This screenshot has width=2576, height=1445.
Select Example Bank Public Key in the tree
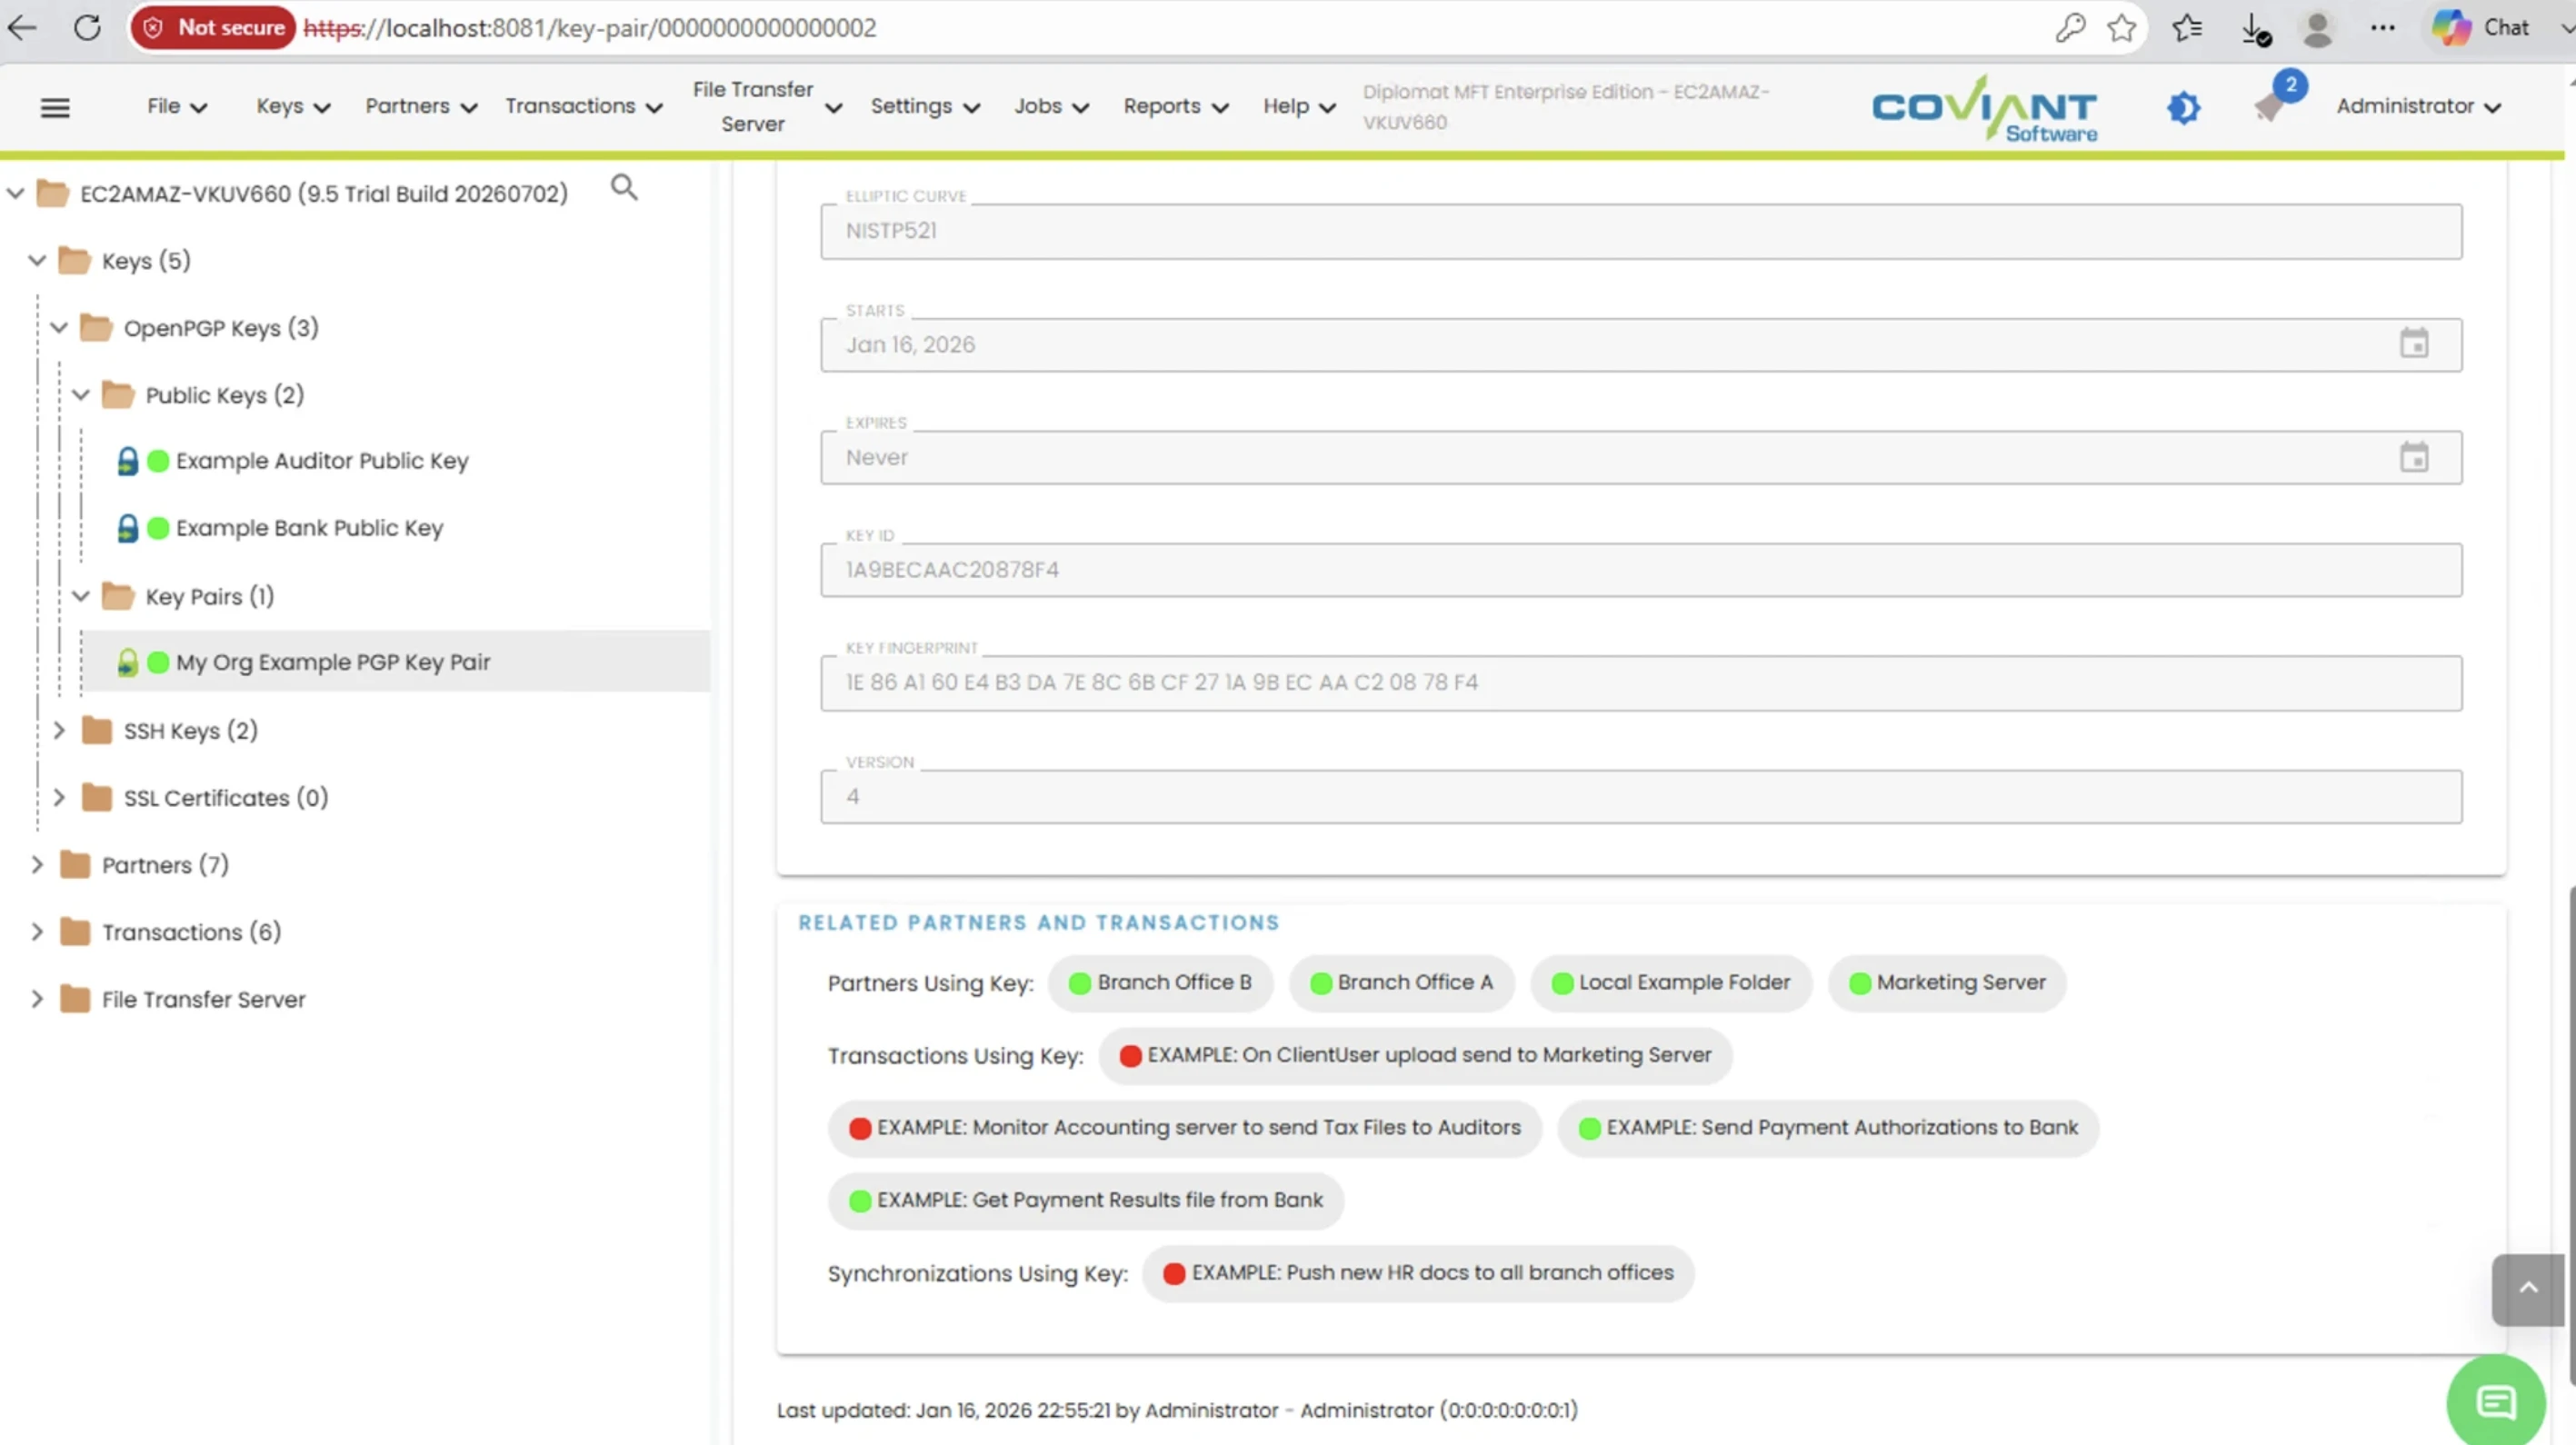pyautogui.click(x=309, y=528)
